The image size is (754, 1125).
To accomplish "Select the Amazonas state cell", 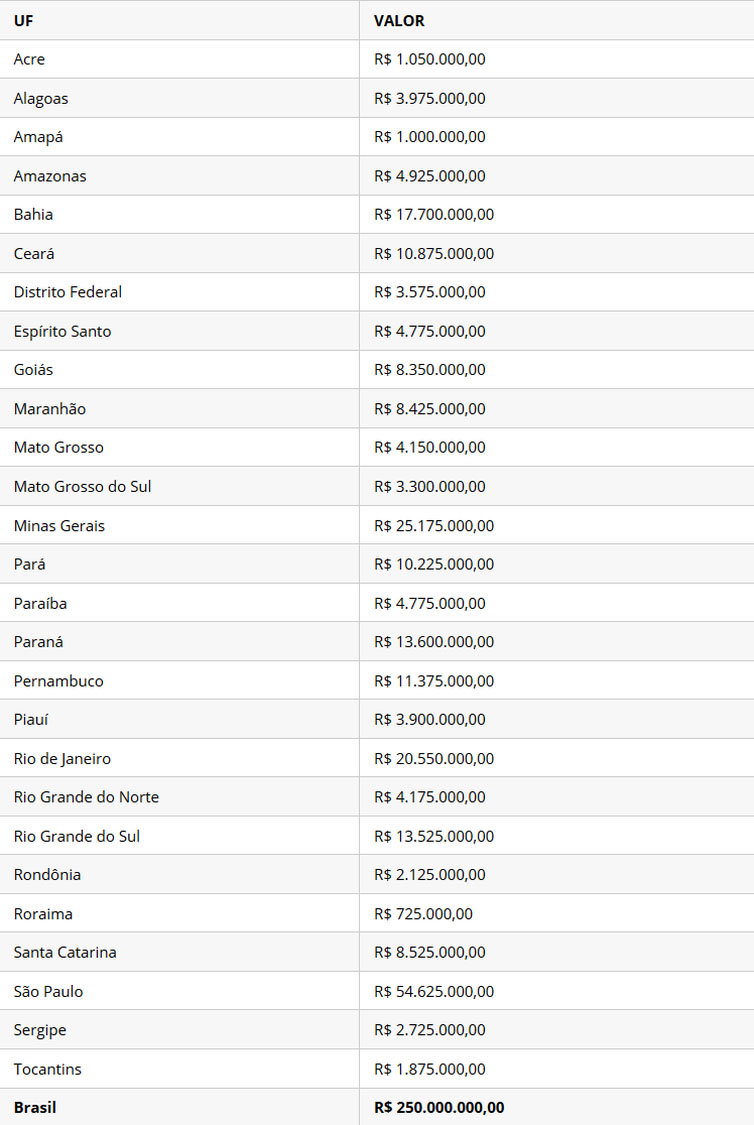I will (50, 176).
